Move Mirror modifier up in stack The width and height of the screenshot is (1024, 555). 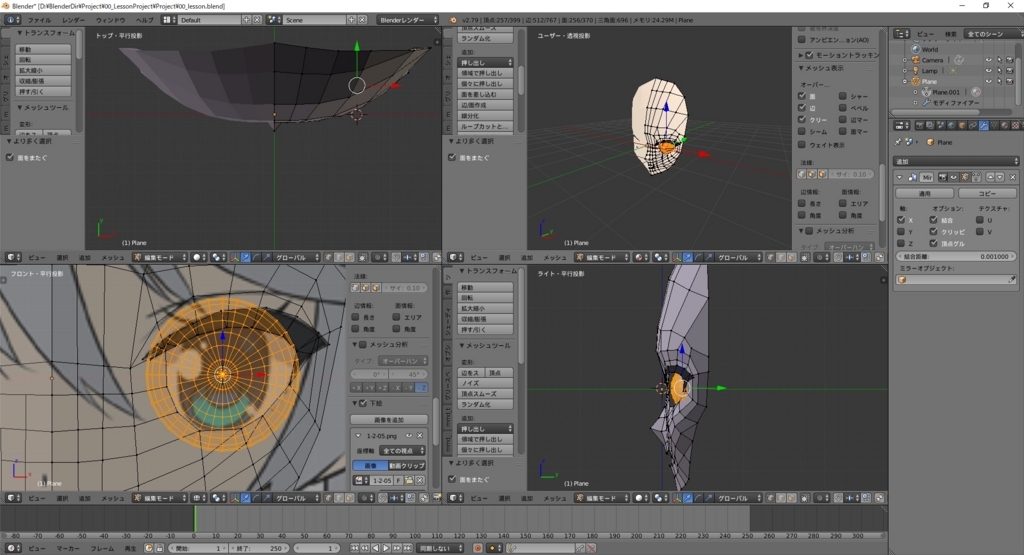pyautogui.click(x=991, y=177)
